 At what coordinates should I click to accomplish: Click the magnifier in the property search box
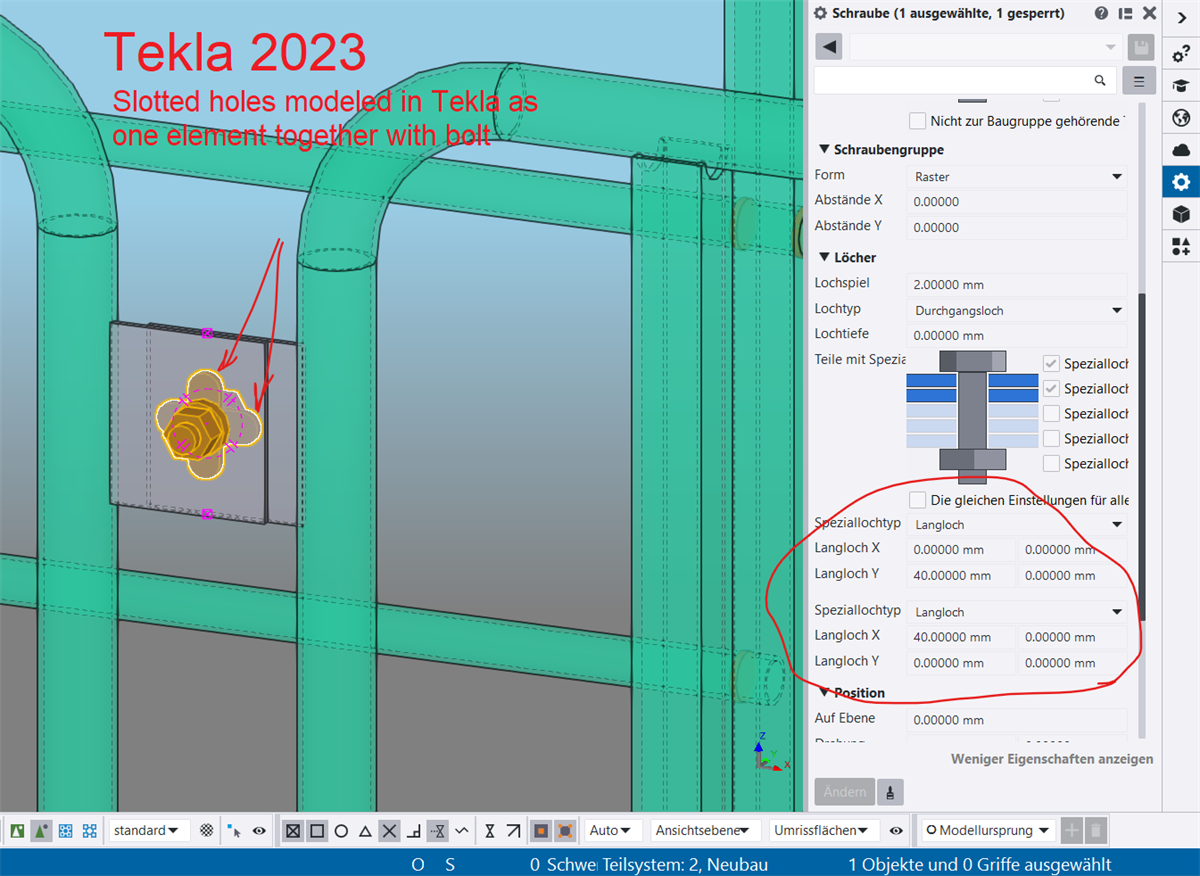1100,80
